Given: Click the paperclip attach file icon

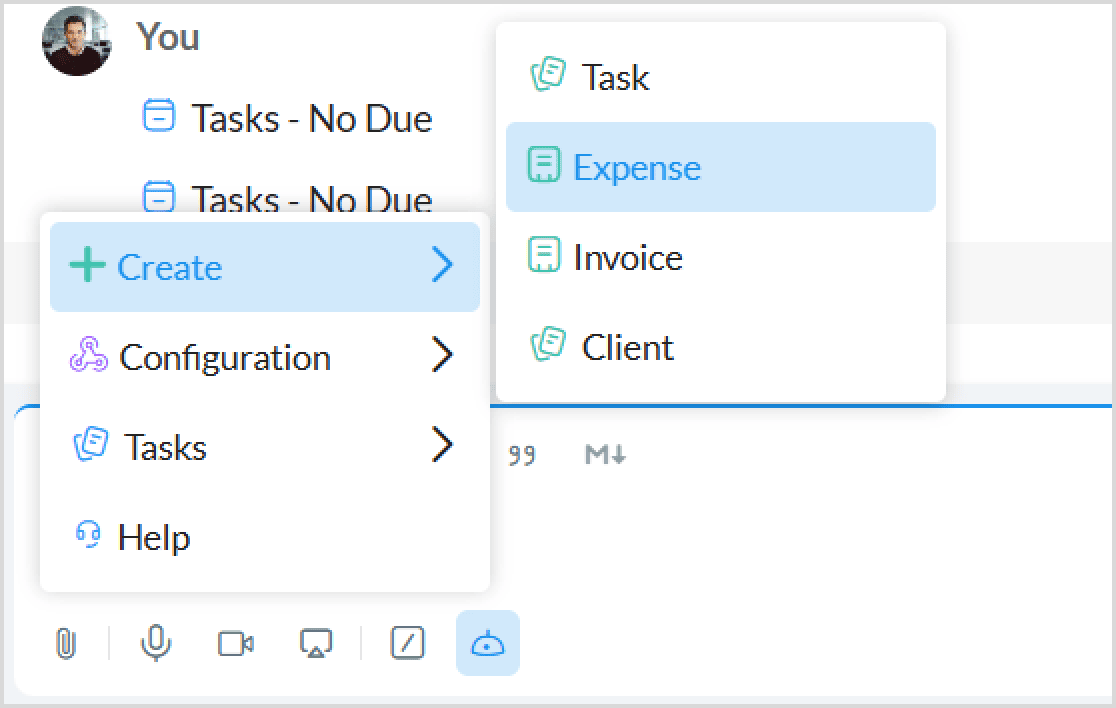Looking at the screenshot, I should coord(65,644).
